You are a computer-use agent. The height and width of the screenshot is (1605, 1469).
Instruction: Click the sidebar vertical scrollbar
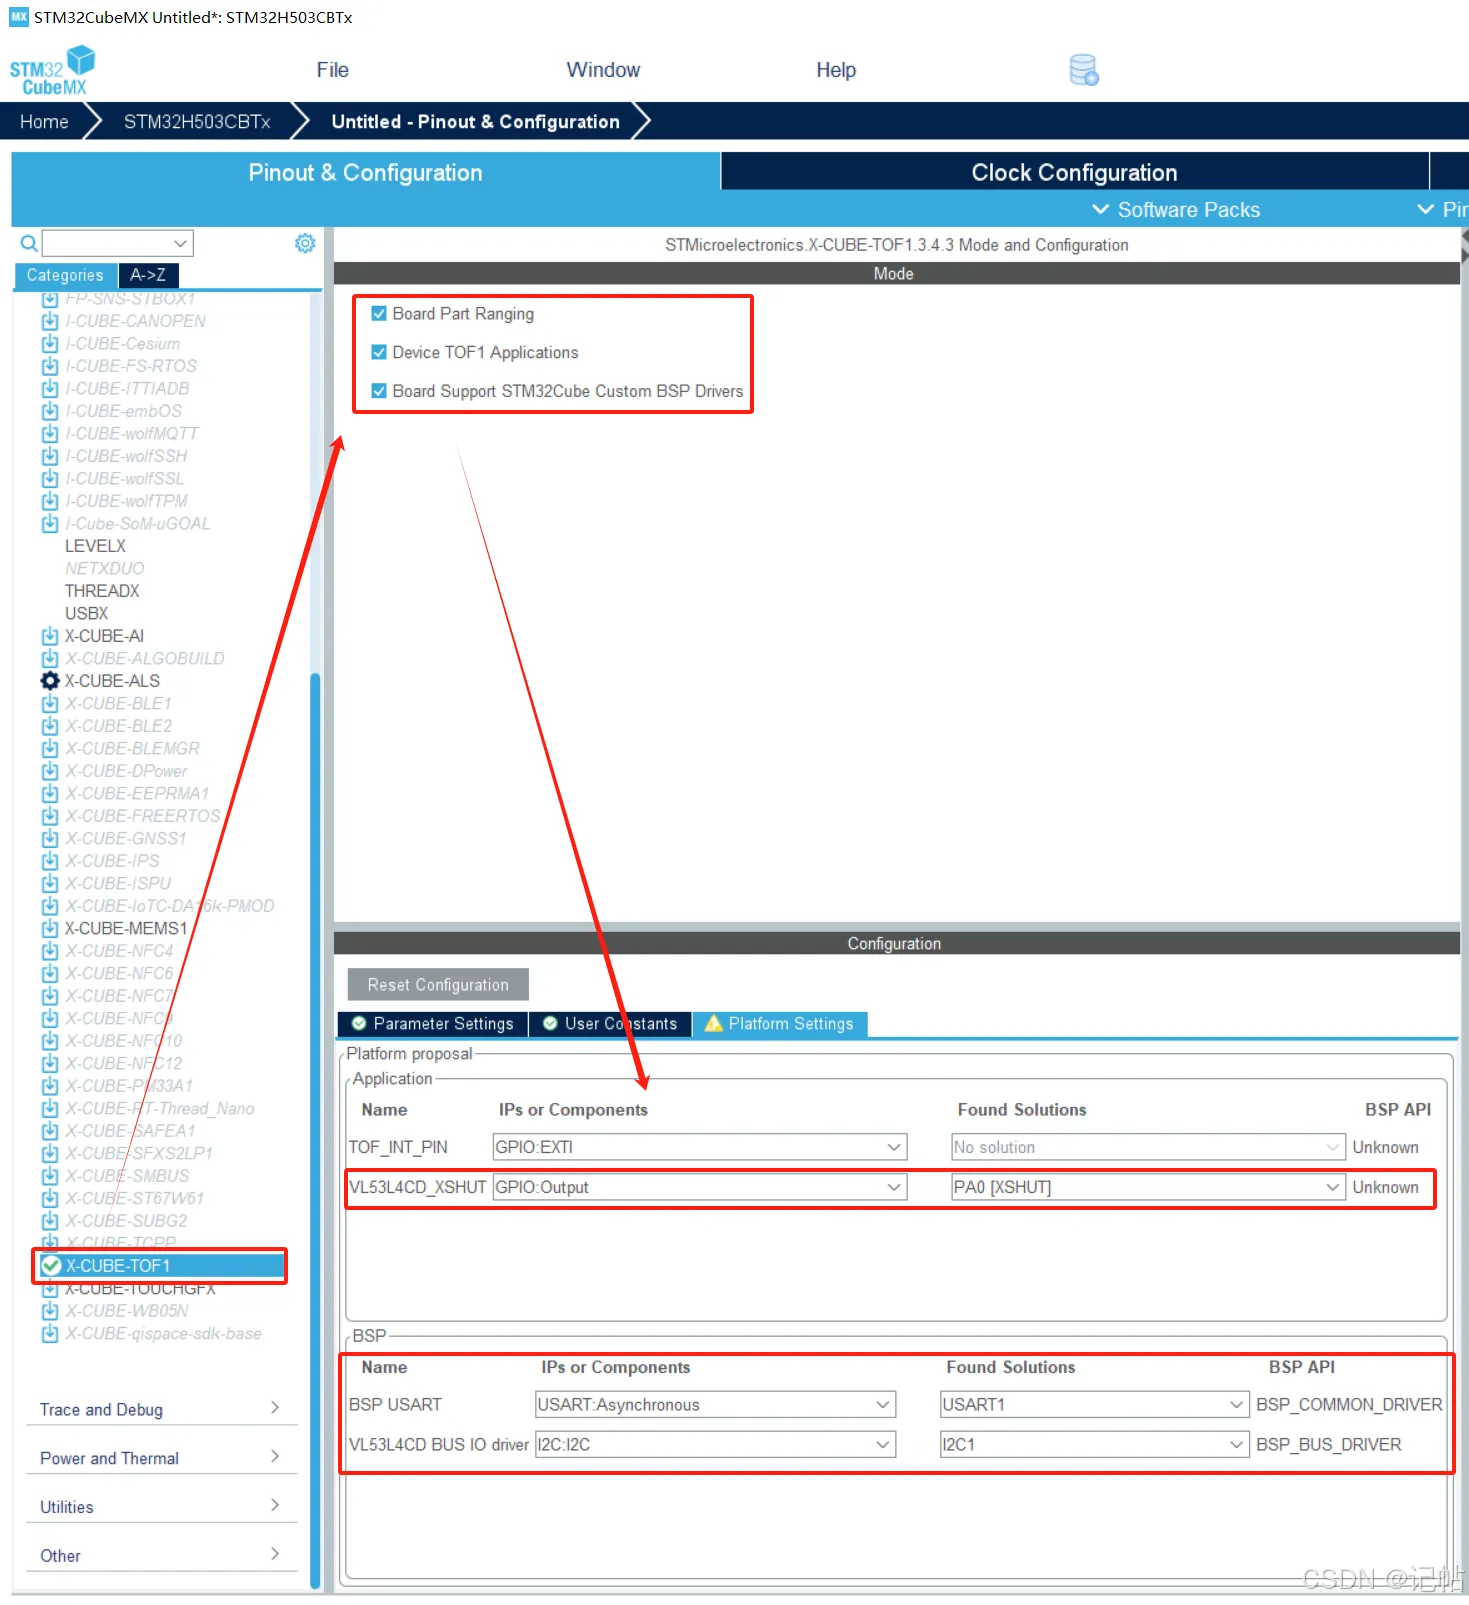[316, 1130]
